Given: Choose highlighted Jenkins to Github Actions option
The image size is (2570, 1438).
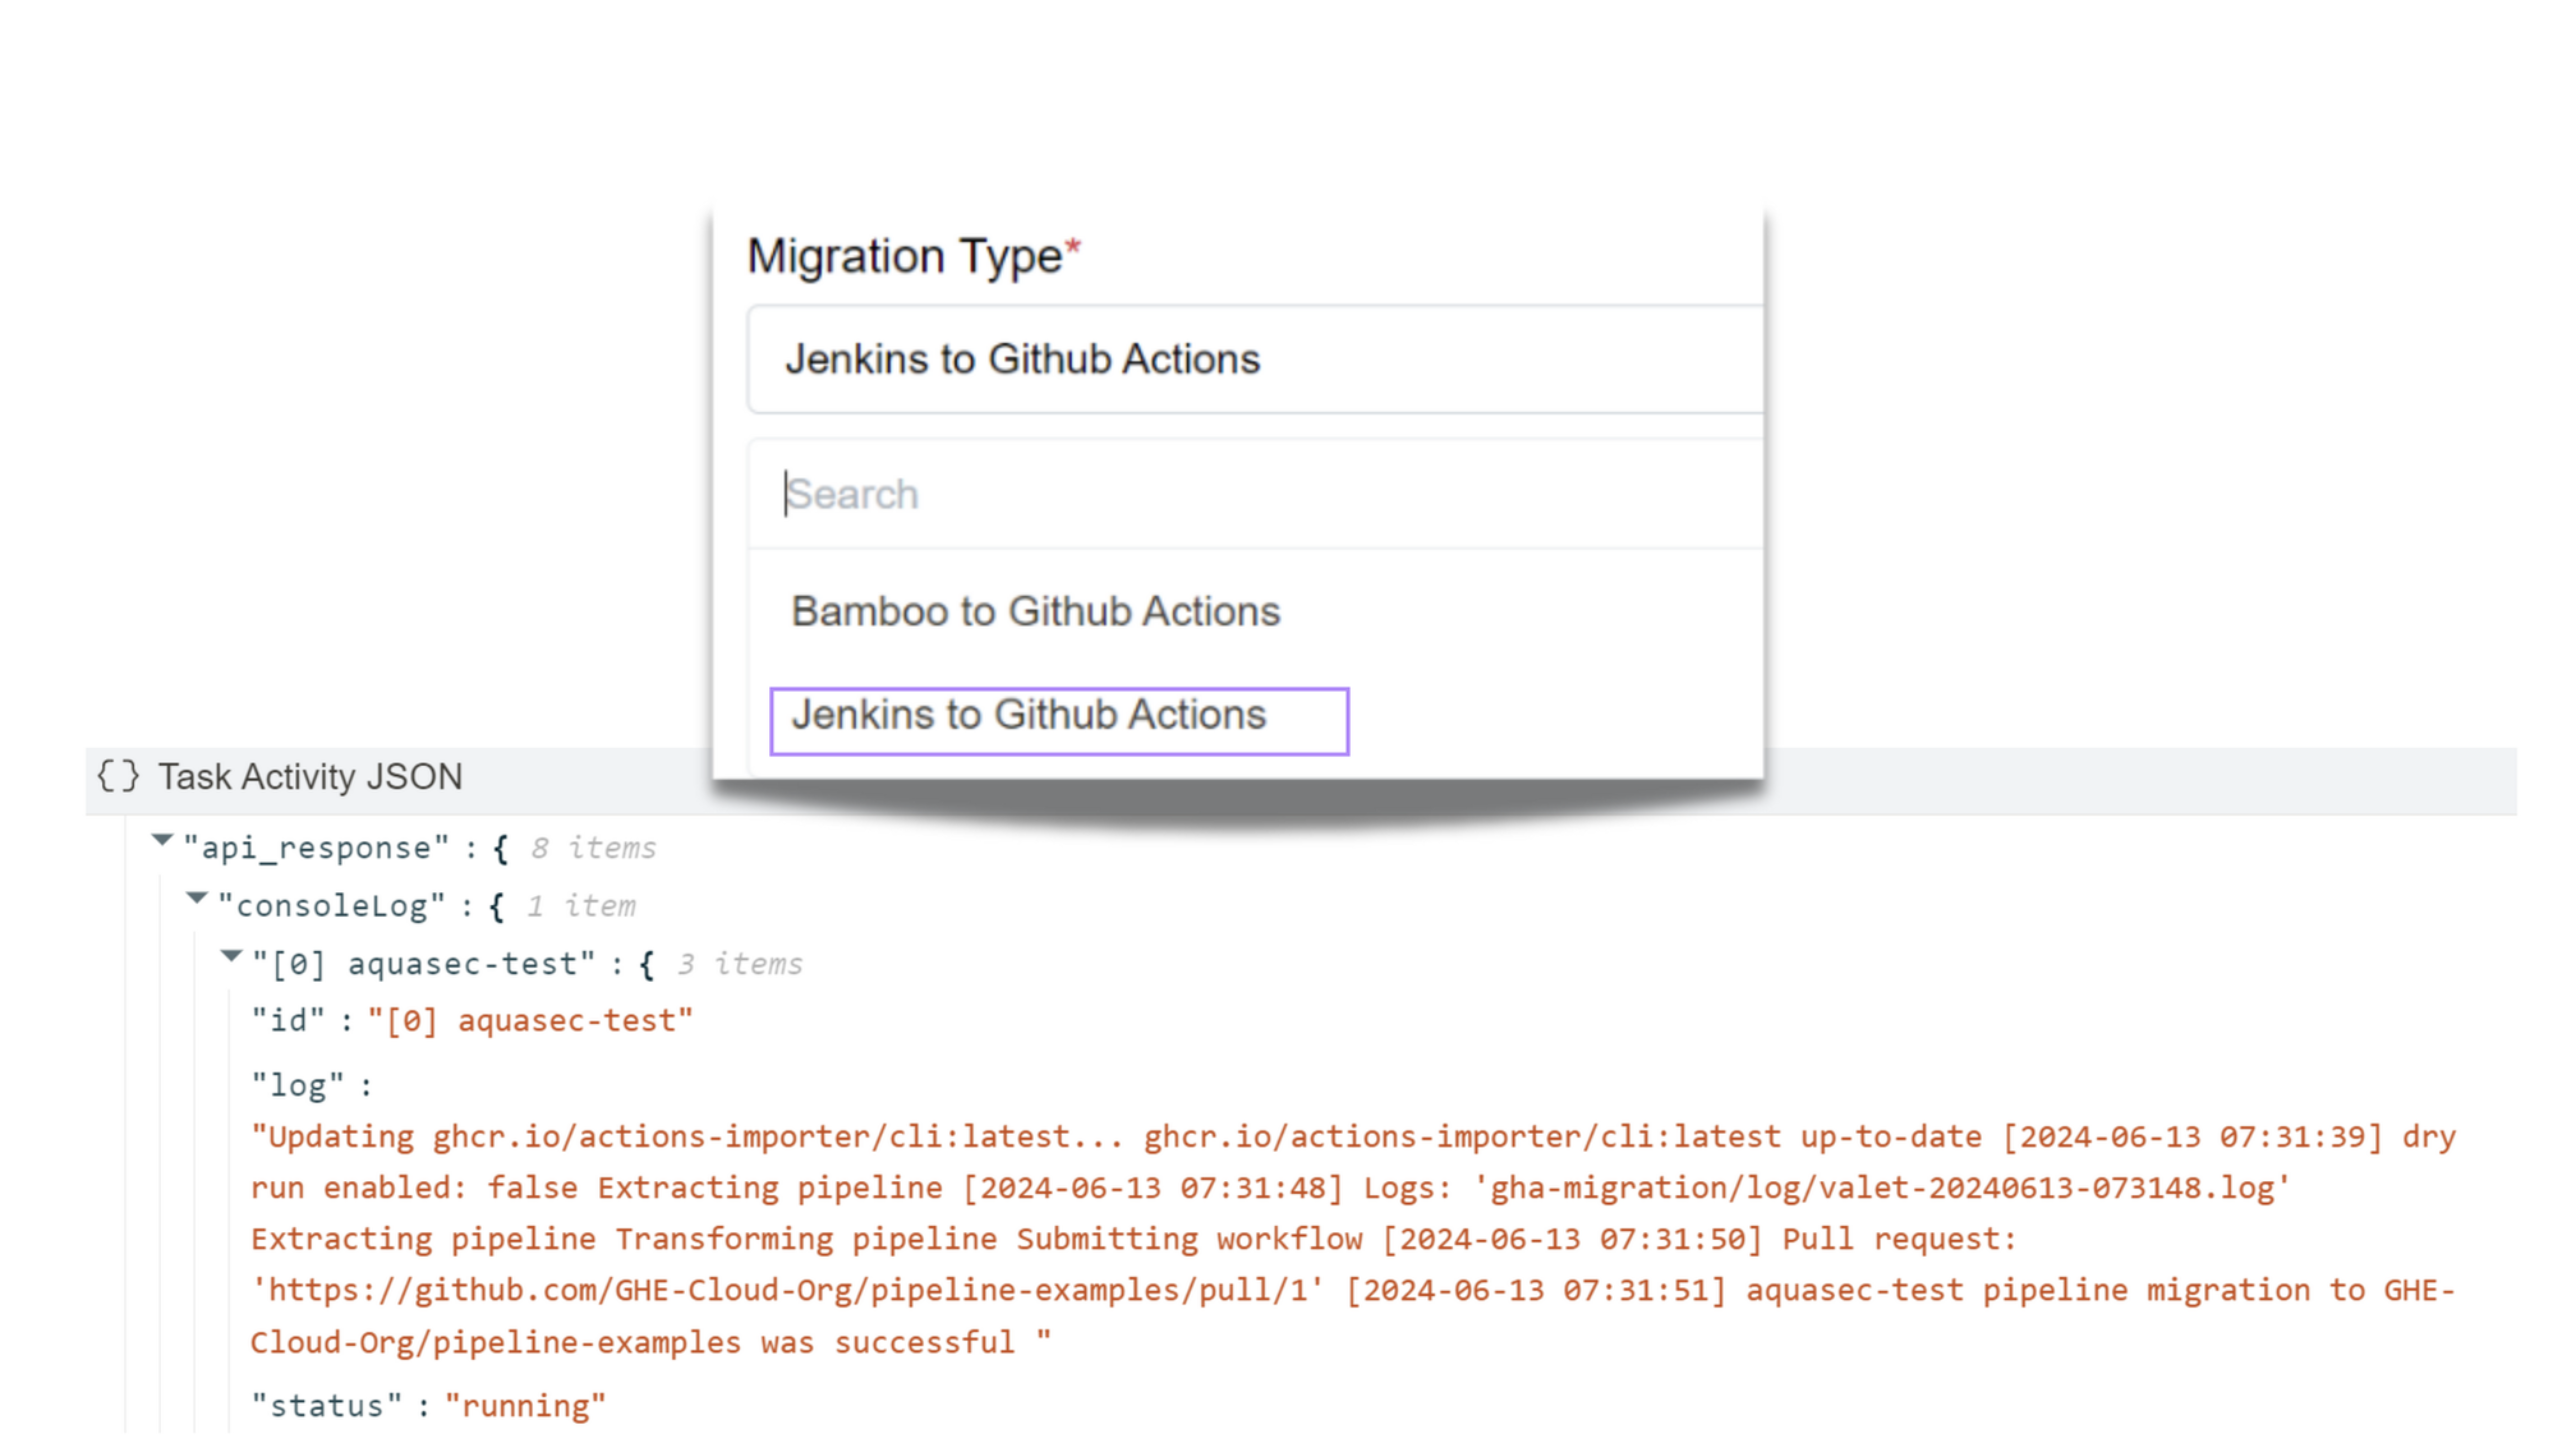Looking at the screenshot, I should [1058, 719].
